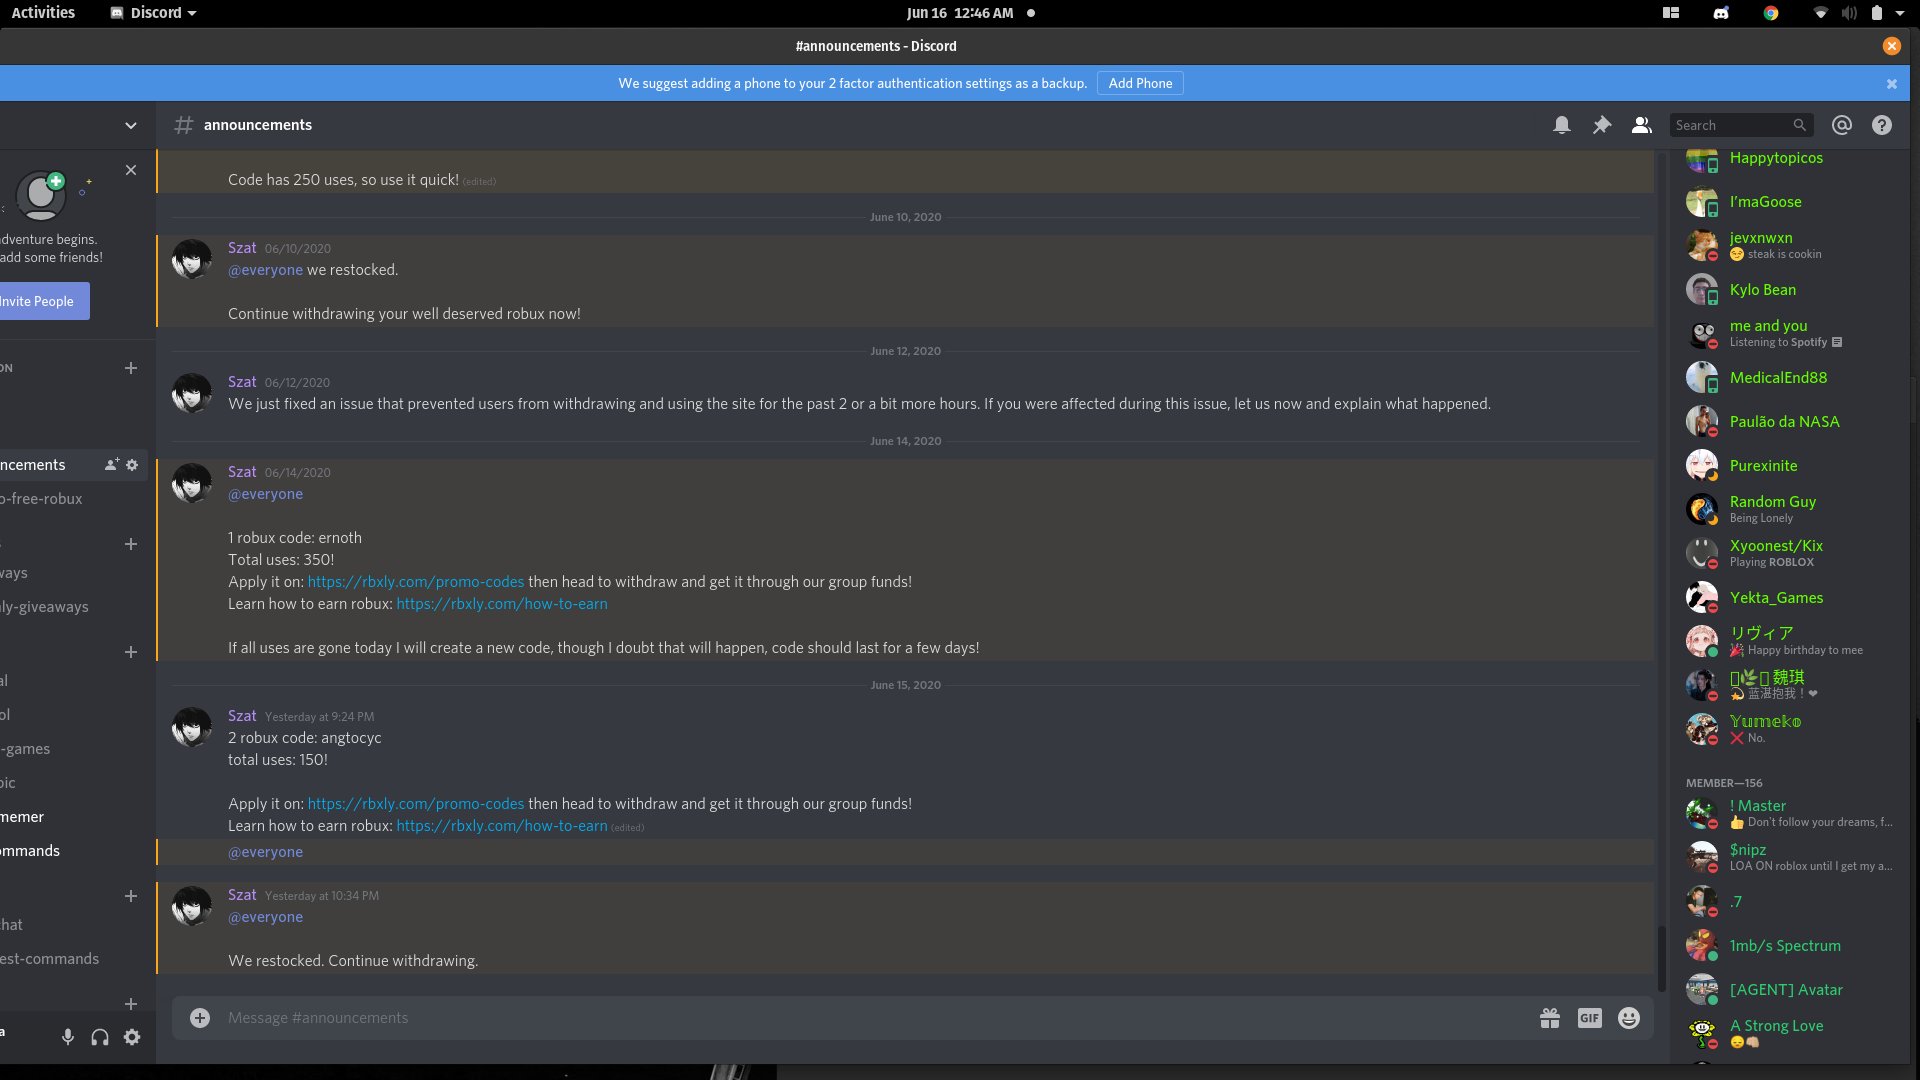
Task: Open member jevxnwxn
Action: tap(1789, 245)
